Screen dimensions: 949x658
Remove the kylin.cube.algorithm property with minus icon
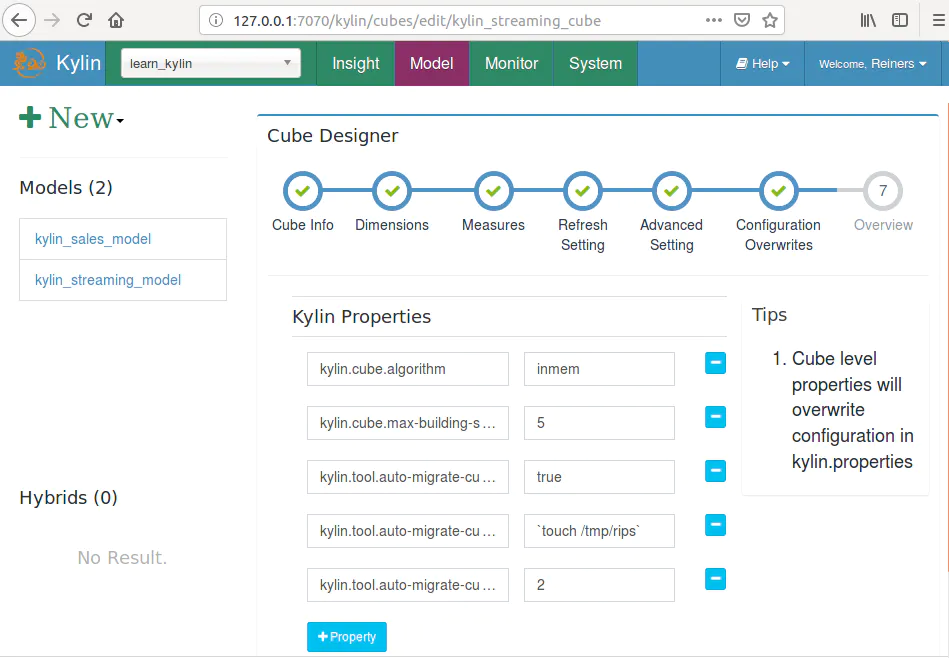point(714,363)
